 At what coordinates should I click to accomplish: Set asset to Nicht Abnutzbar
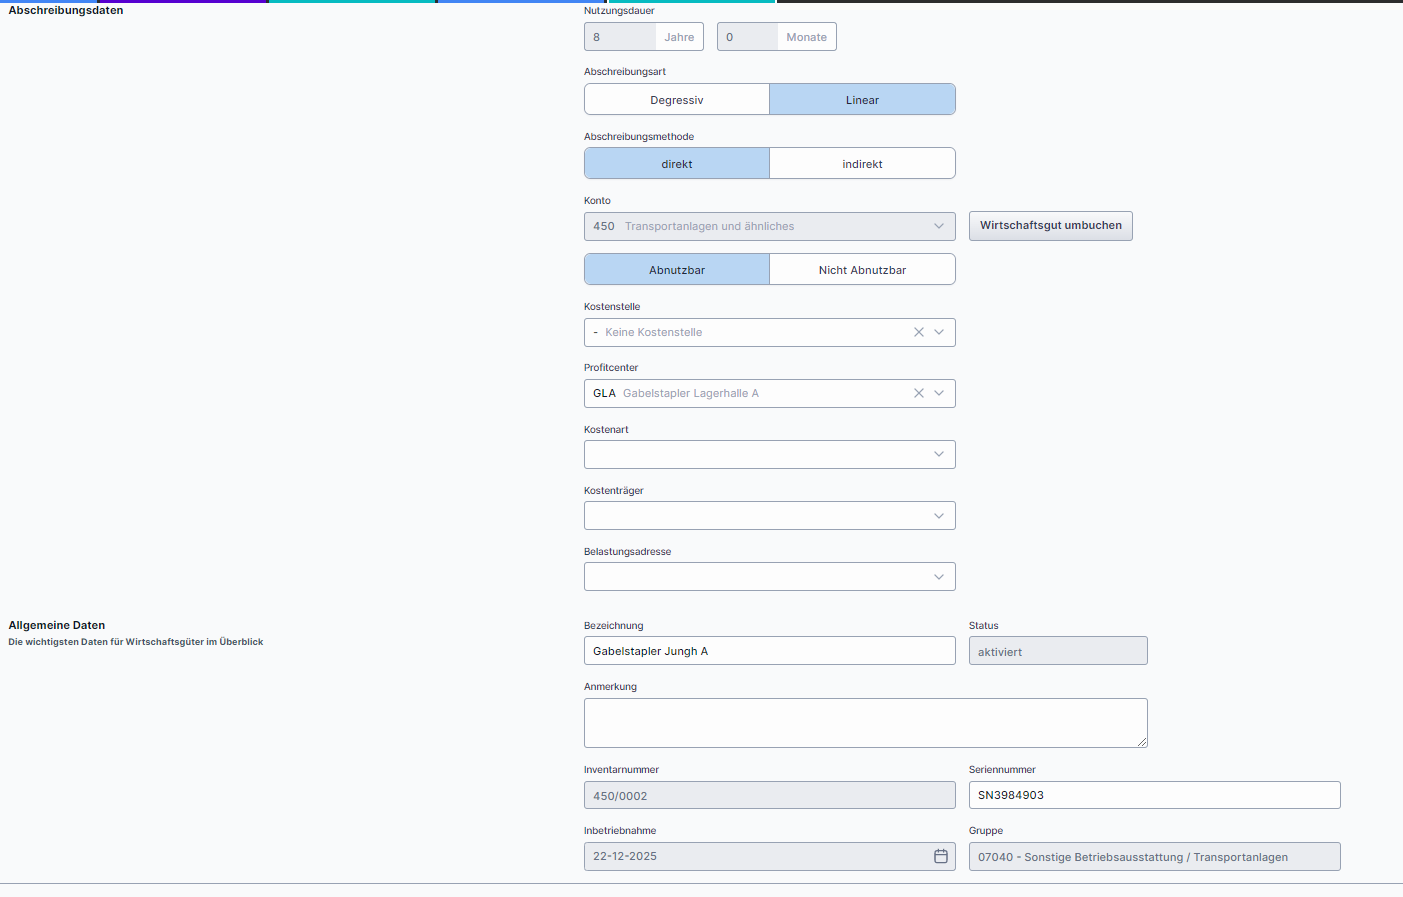point(862,270)
